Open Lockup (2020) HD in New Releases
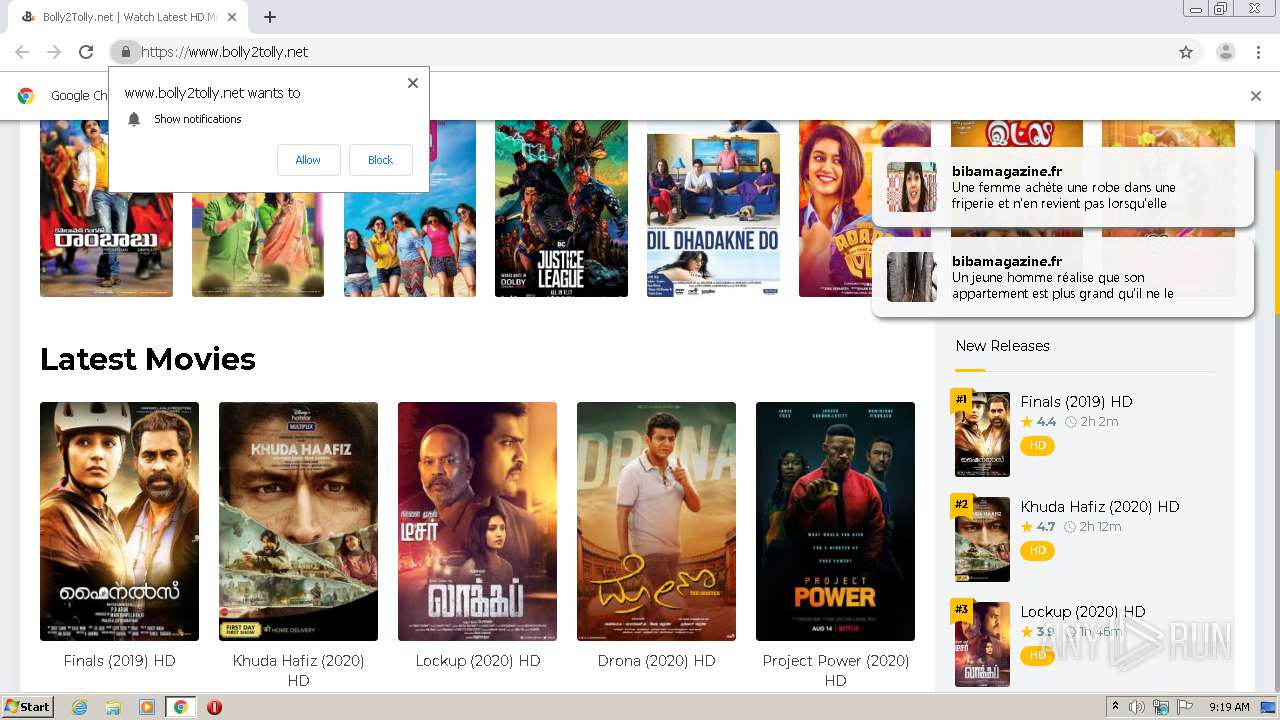Image resolution: width=1280 pixels, height=720 pixels. (x=1083, y=612)
